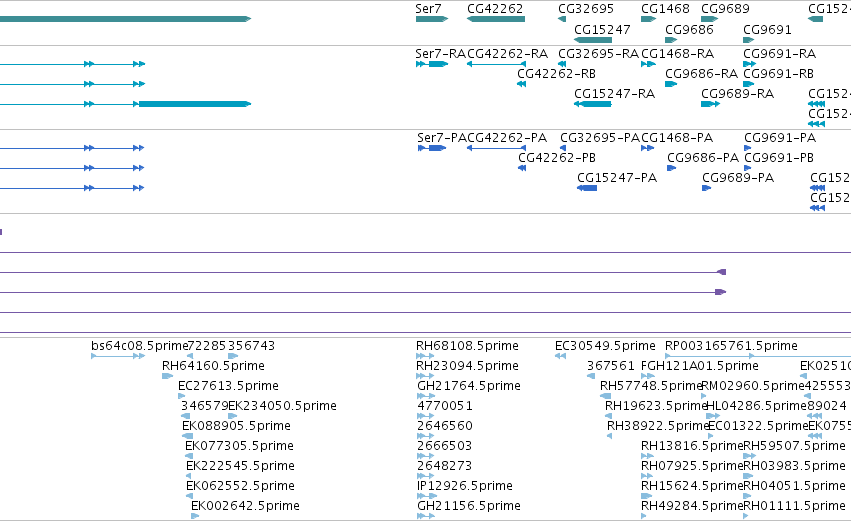The width and height of the screenshot is (851, 521).
Task: Click the EK062552.5prime EST label
Action: (x=240, y=486)
